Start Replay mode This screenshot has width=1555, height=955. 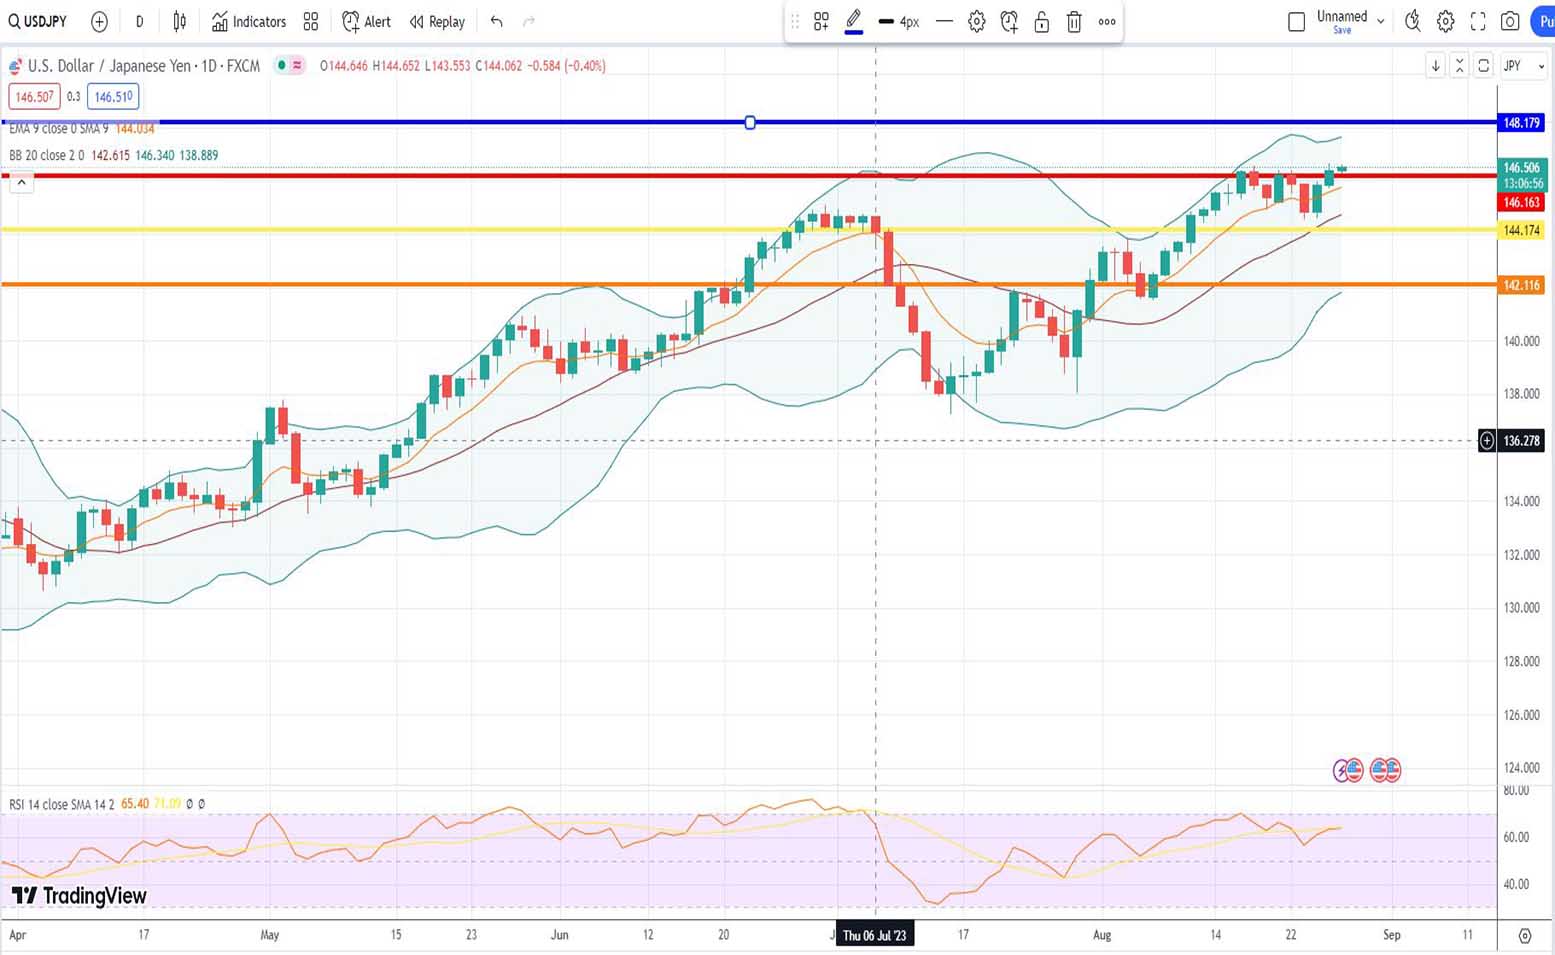click(x=437, y=21)
